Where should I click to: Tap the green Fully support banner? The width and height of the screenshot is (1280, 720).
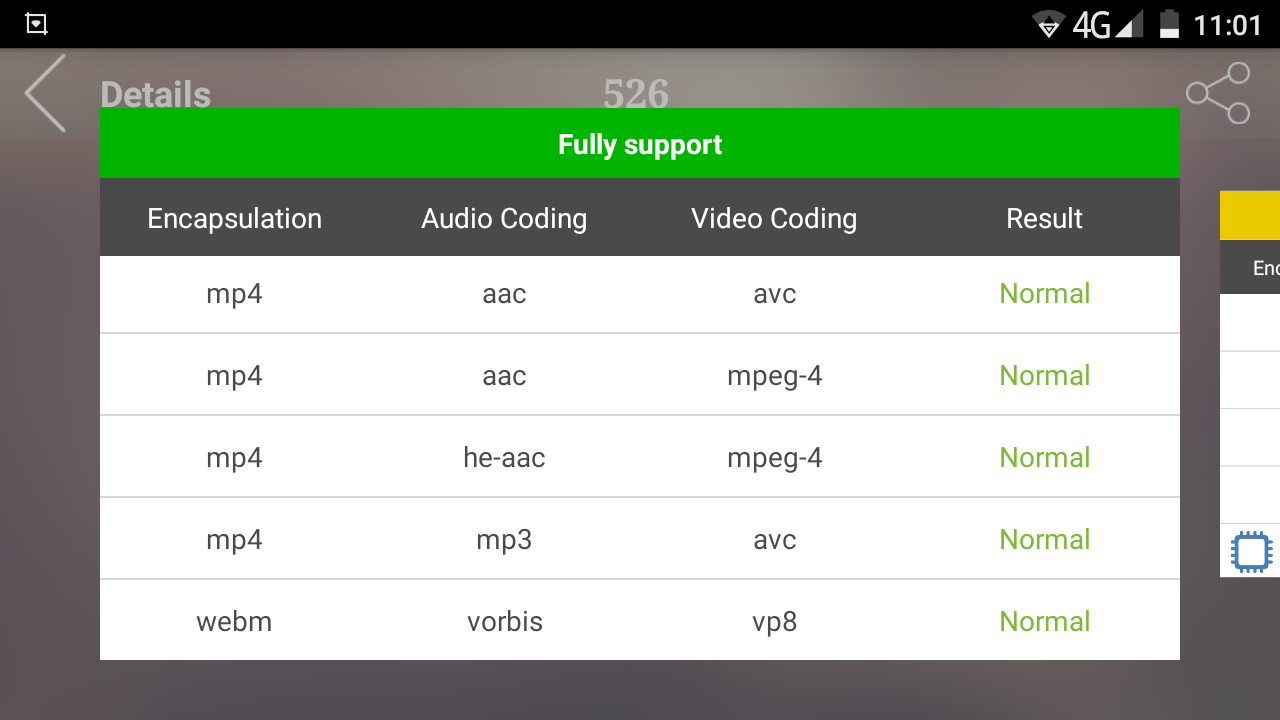(x=640, y=144)
